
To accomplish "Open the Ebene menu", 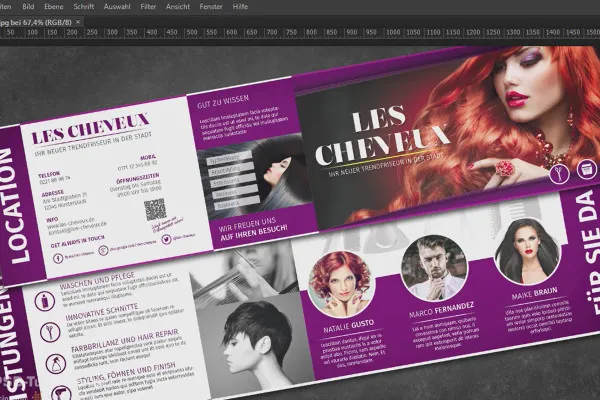I will click(54, 7).
